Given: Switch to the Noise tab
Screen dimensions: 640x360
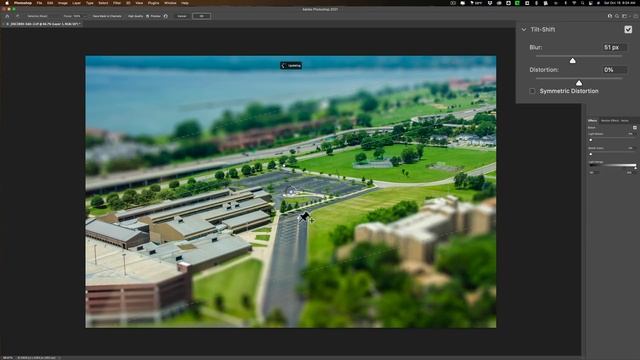Looking at the screenshot, I should [x=624, y=120].
